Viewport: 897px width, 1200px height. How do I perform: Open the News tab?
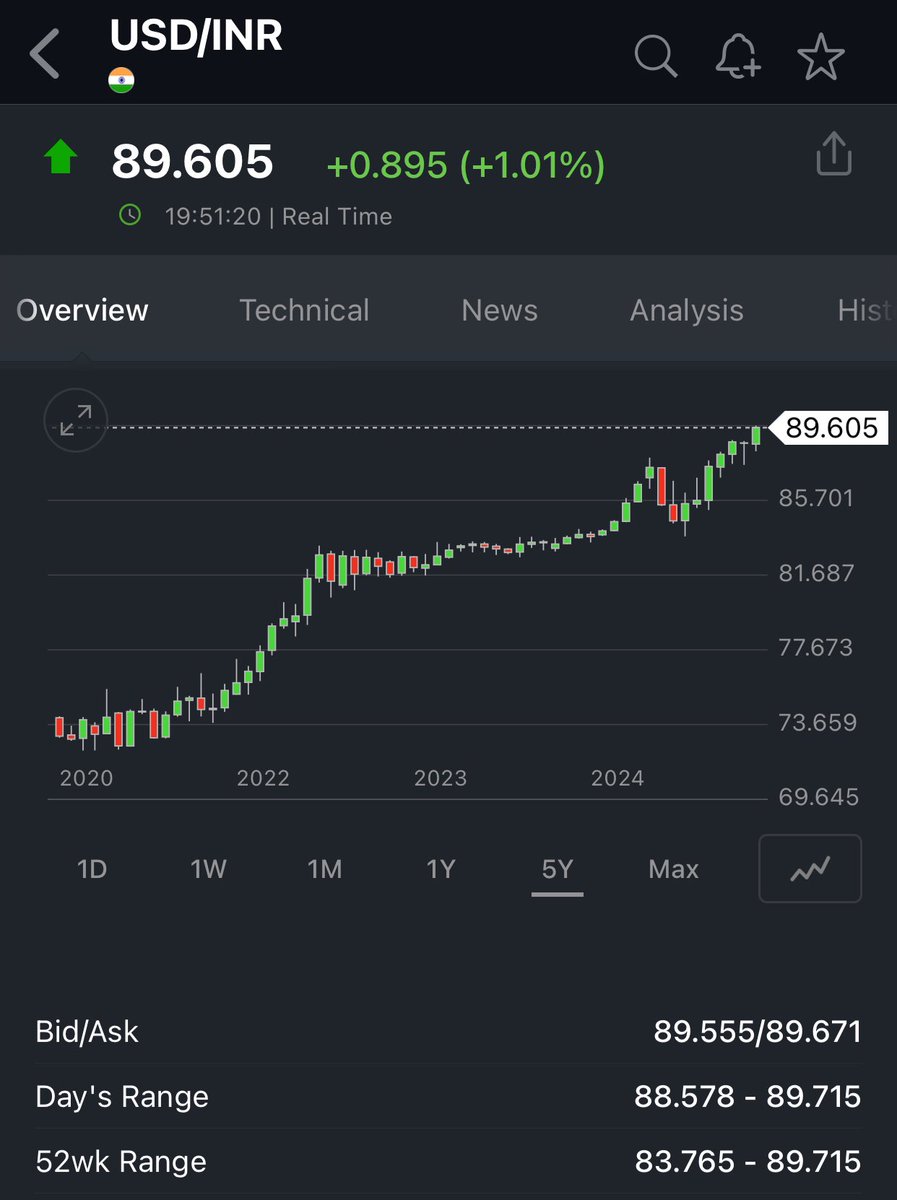click(499, 310)
